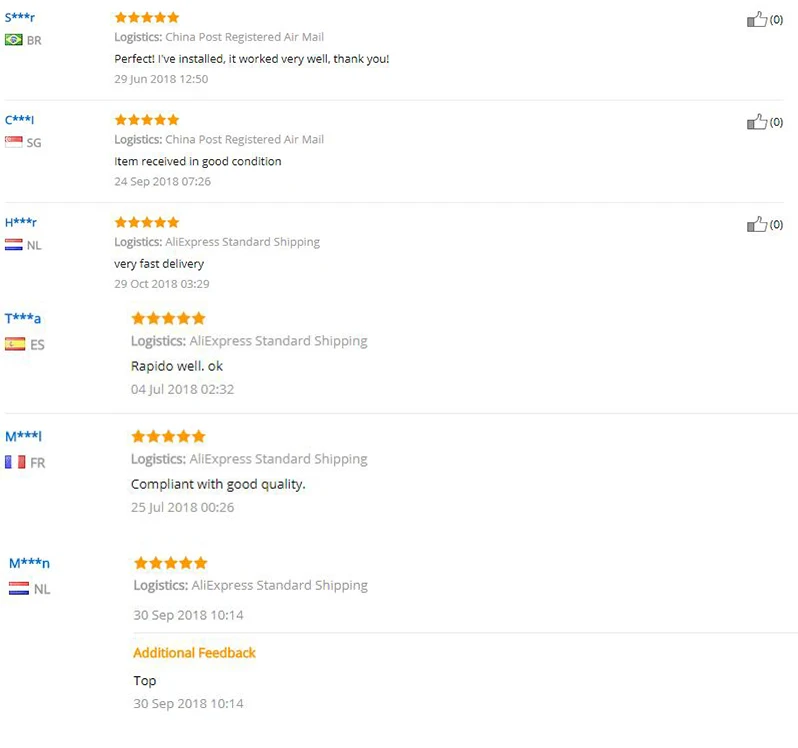This screenshot has width=798, height=748.
Task: Like C***l's review with thumbs-up
Action: [x=757, y=122]
